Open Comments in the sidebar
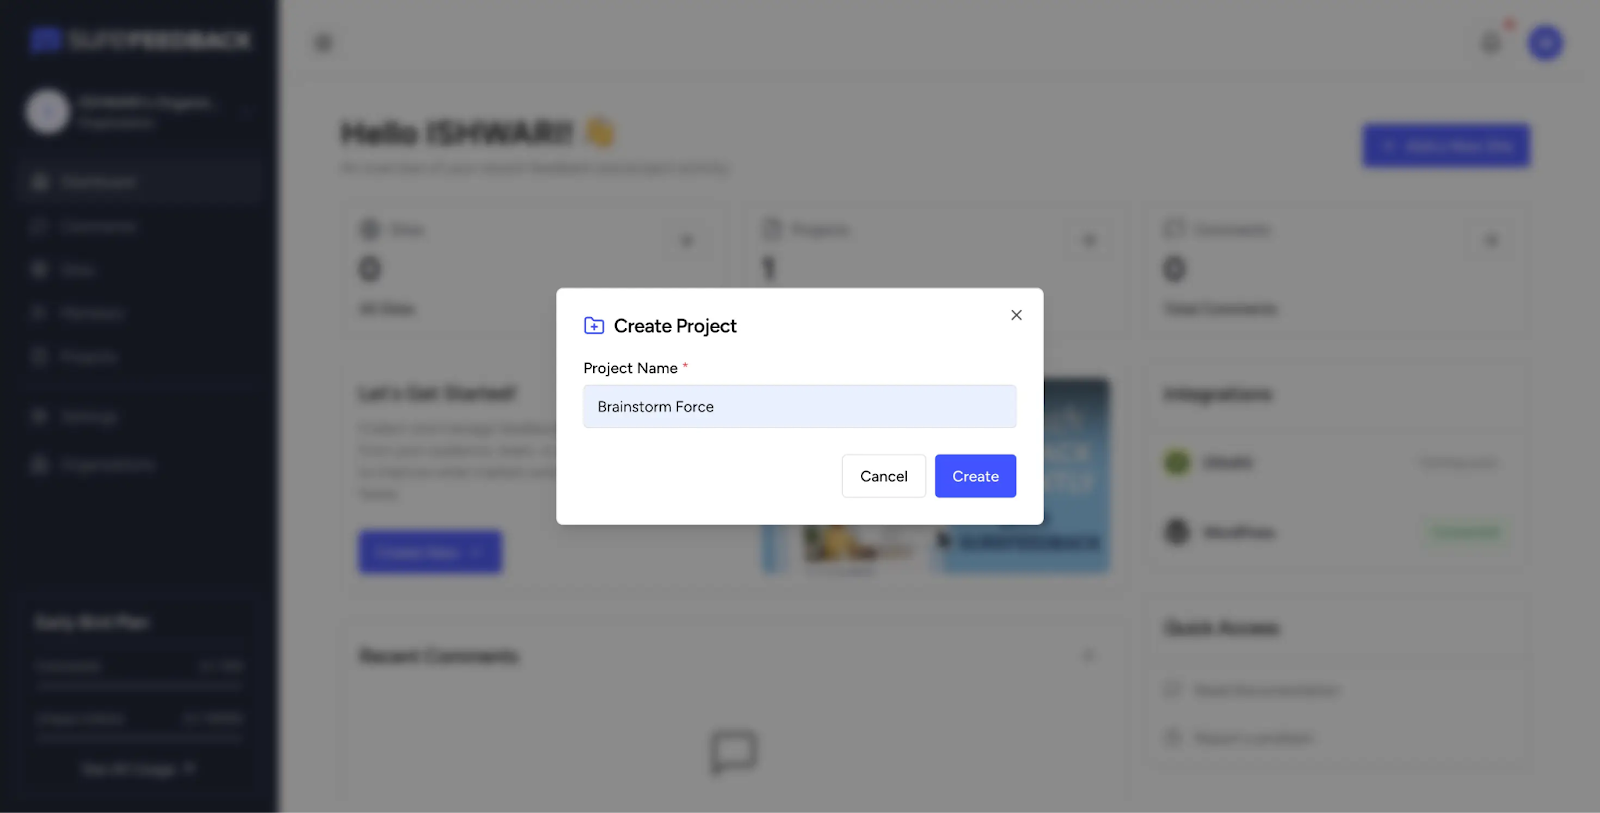Viewport: 1600px width, 813px height. click(x=97, y=227)
